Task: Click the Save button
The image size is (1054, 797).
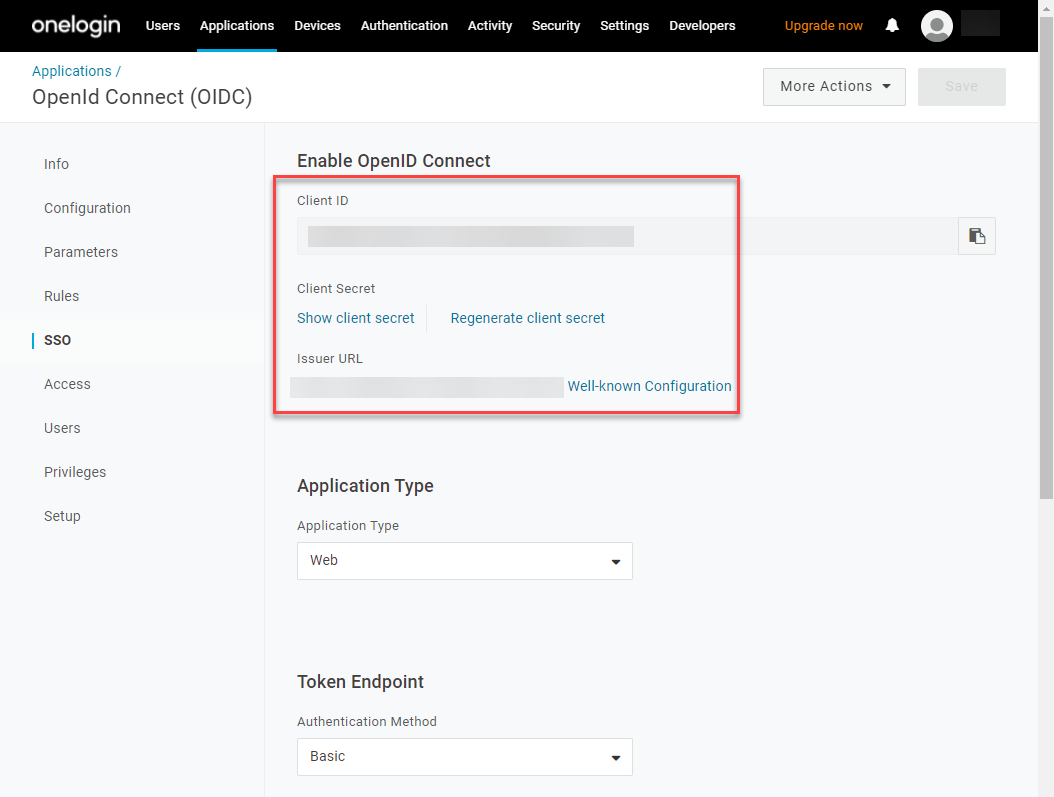Action: click(961, 87)
